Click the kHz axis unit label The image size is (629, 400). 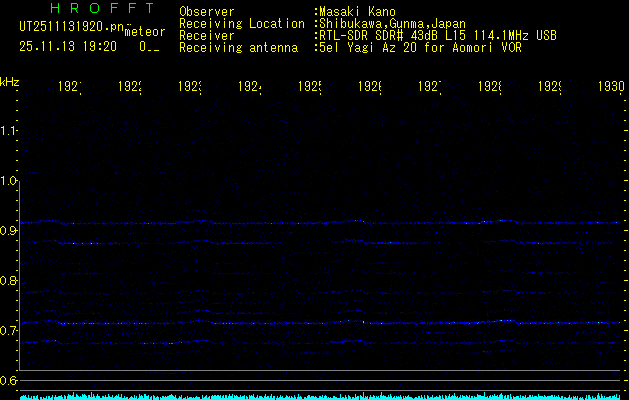pyautogui.click(x=10, y=81)
